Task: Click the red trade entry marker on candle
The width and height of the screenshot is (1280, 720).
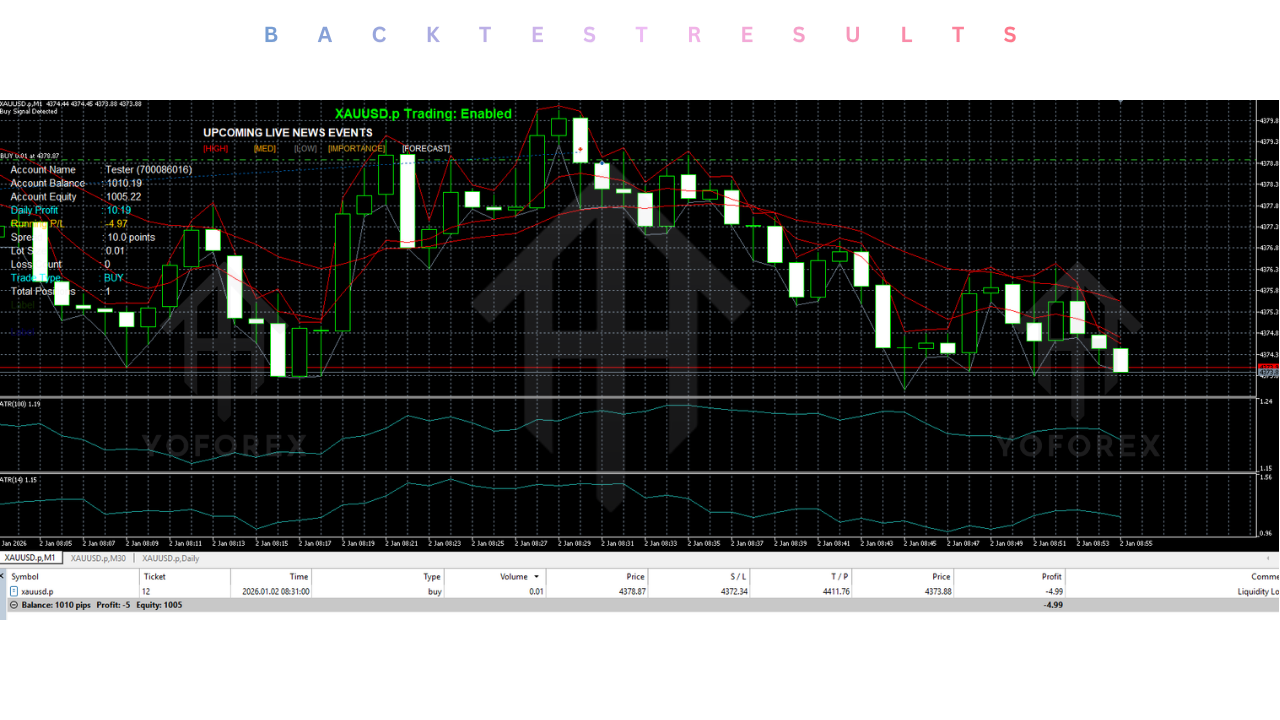Action: [580, 150]
